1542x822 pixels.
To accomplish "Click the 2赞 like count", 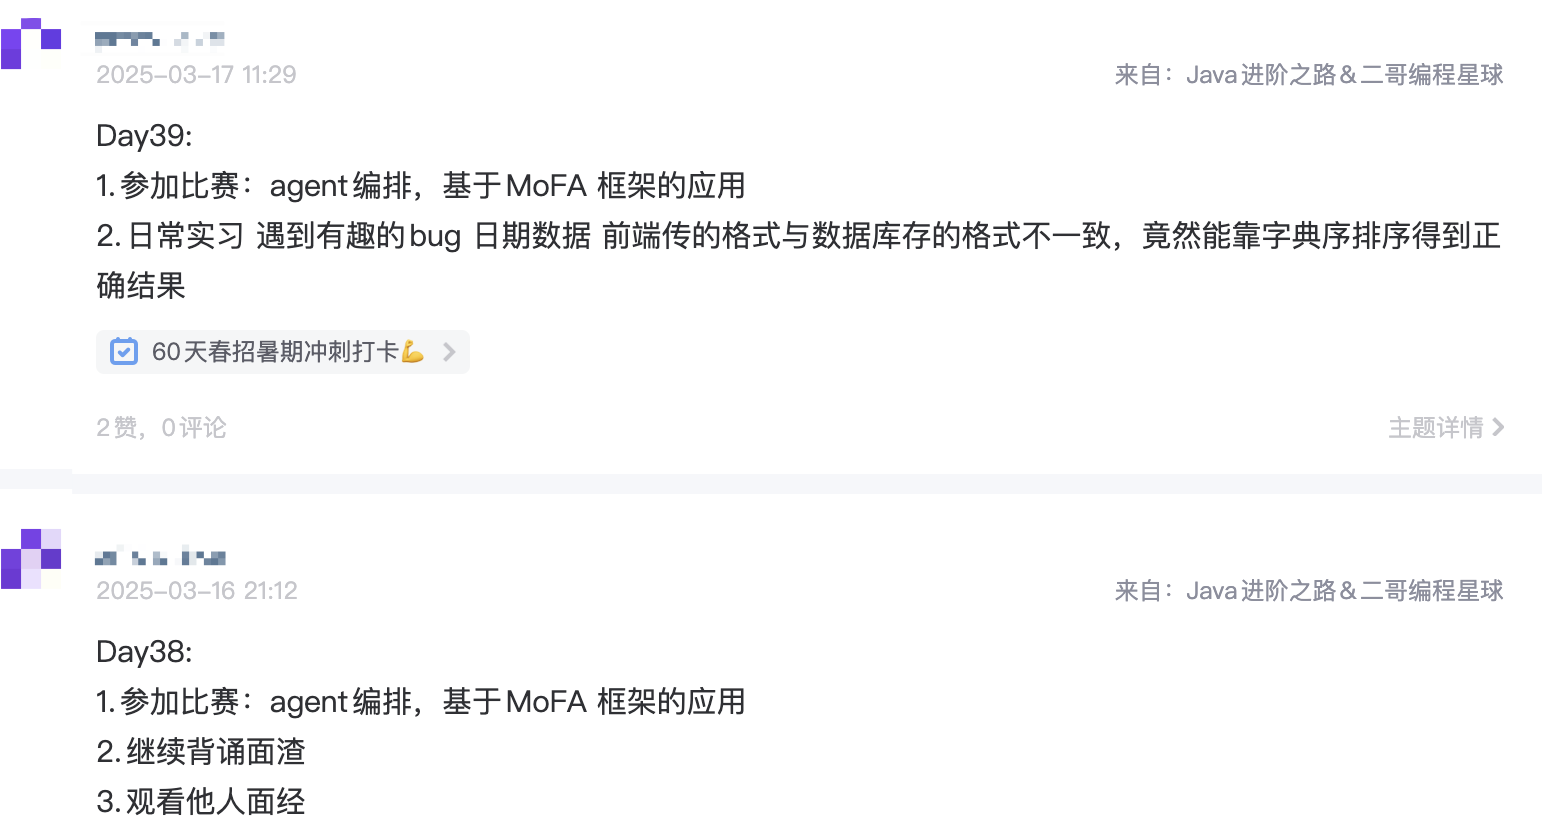I will pos(116,428).
